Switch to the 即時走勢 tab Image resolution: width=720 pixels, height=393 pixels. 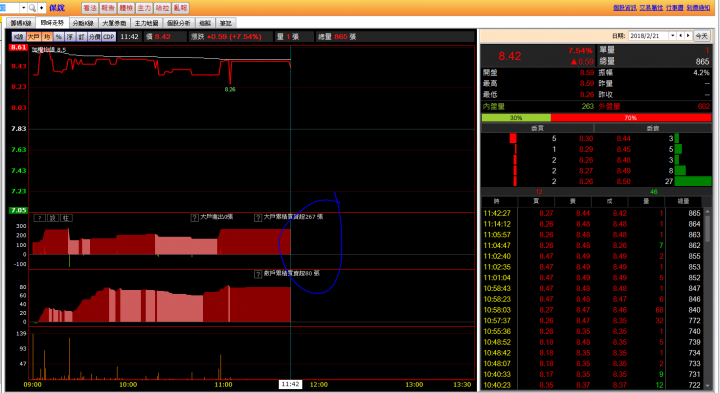(x=52, y=22)
